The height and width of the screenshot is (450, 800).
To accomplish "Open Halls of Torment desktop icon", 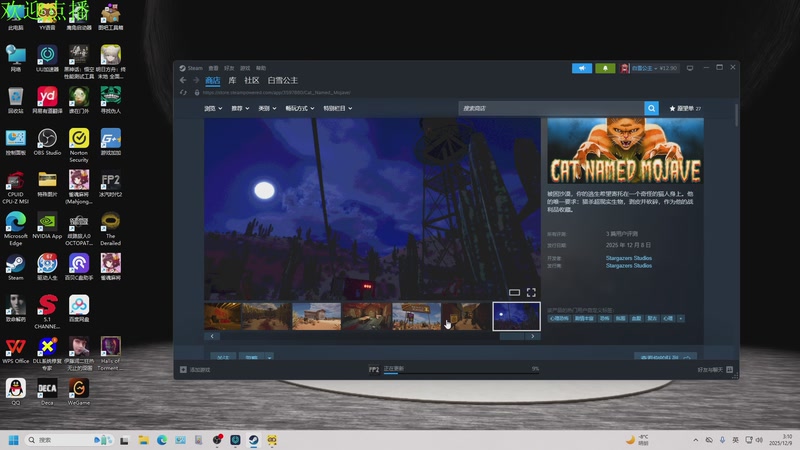I will pos(110,353).
